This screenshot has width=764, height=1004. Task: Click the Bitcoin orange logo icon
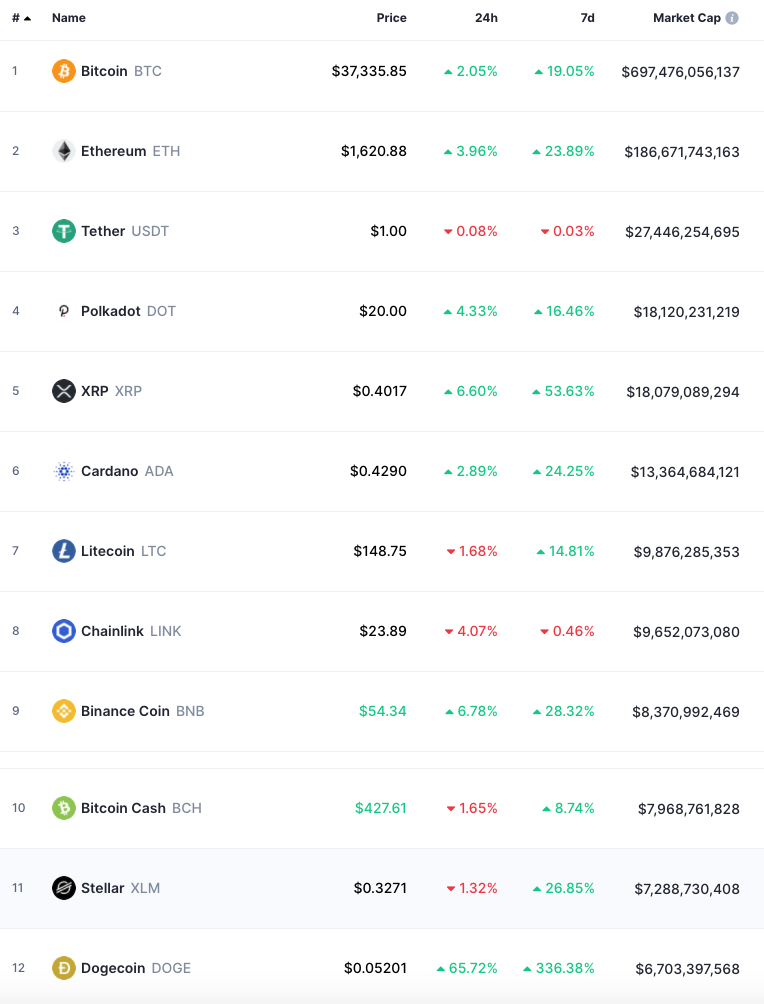click(63, 71)
